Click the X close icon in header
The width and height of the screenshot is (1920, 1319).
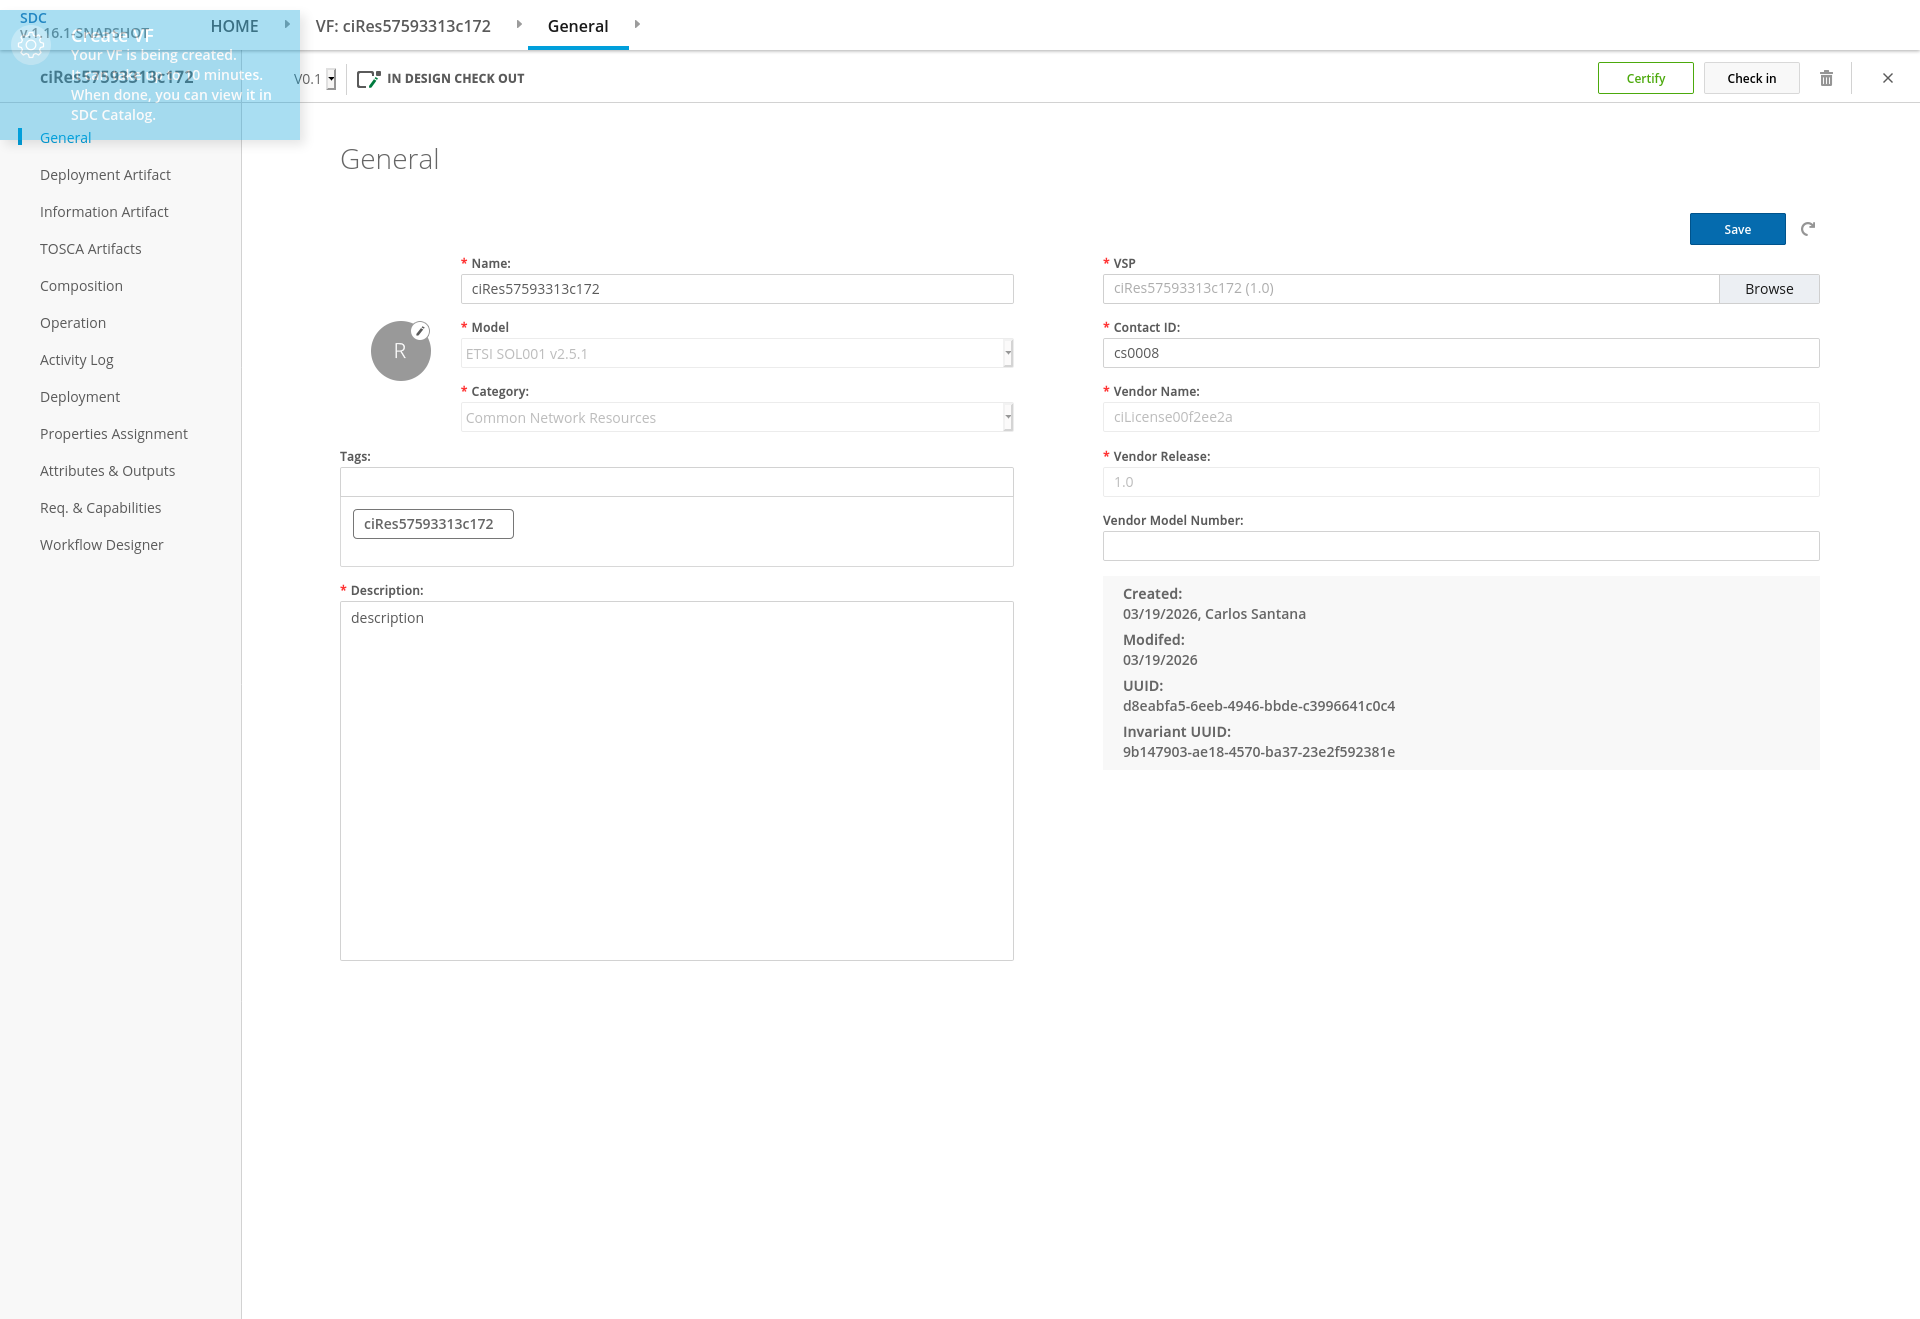1887,78
